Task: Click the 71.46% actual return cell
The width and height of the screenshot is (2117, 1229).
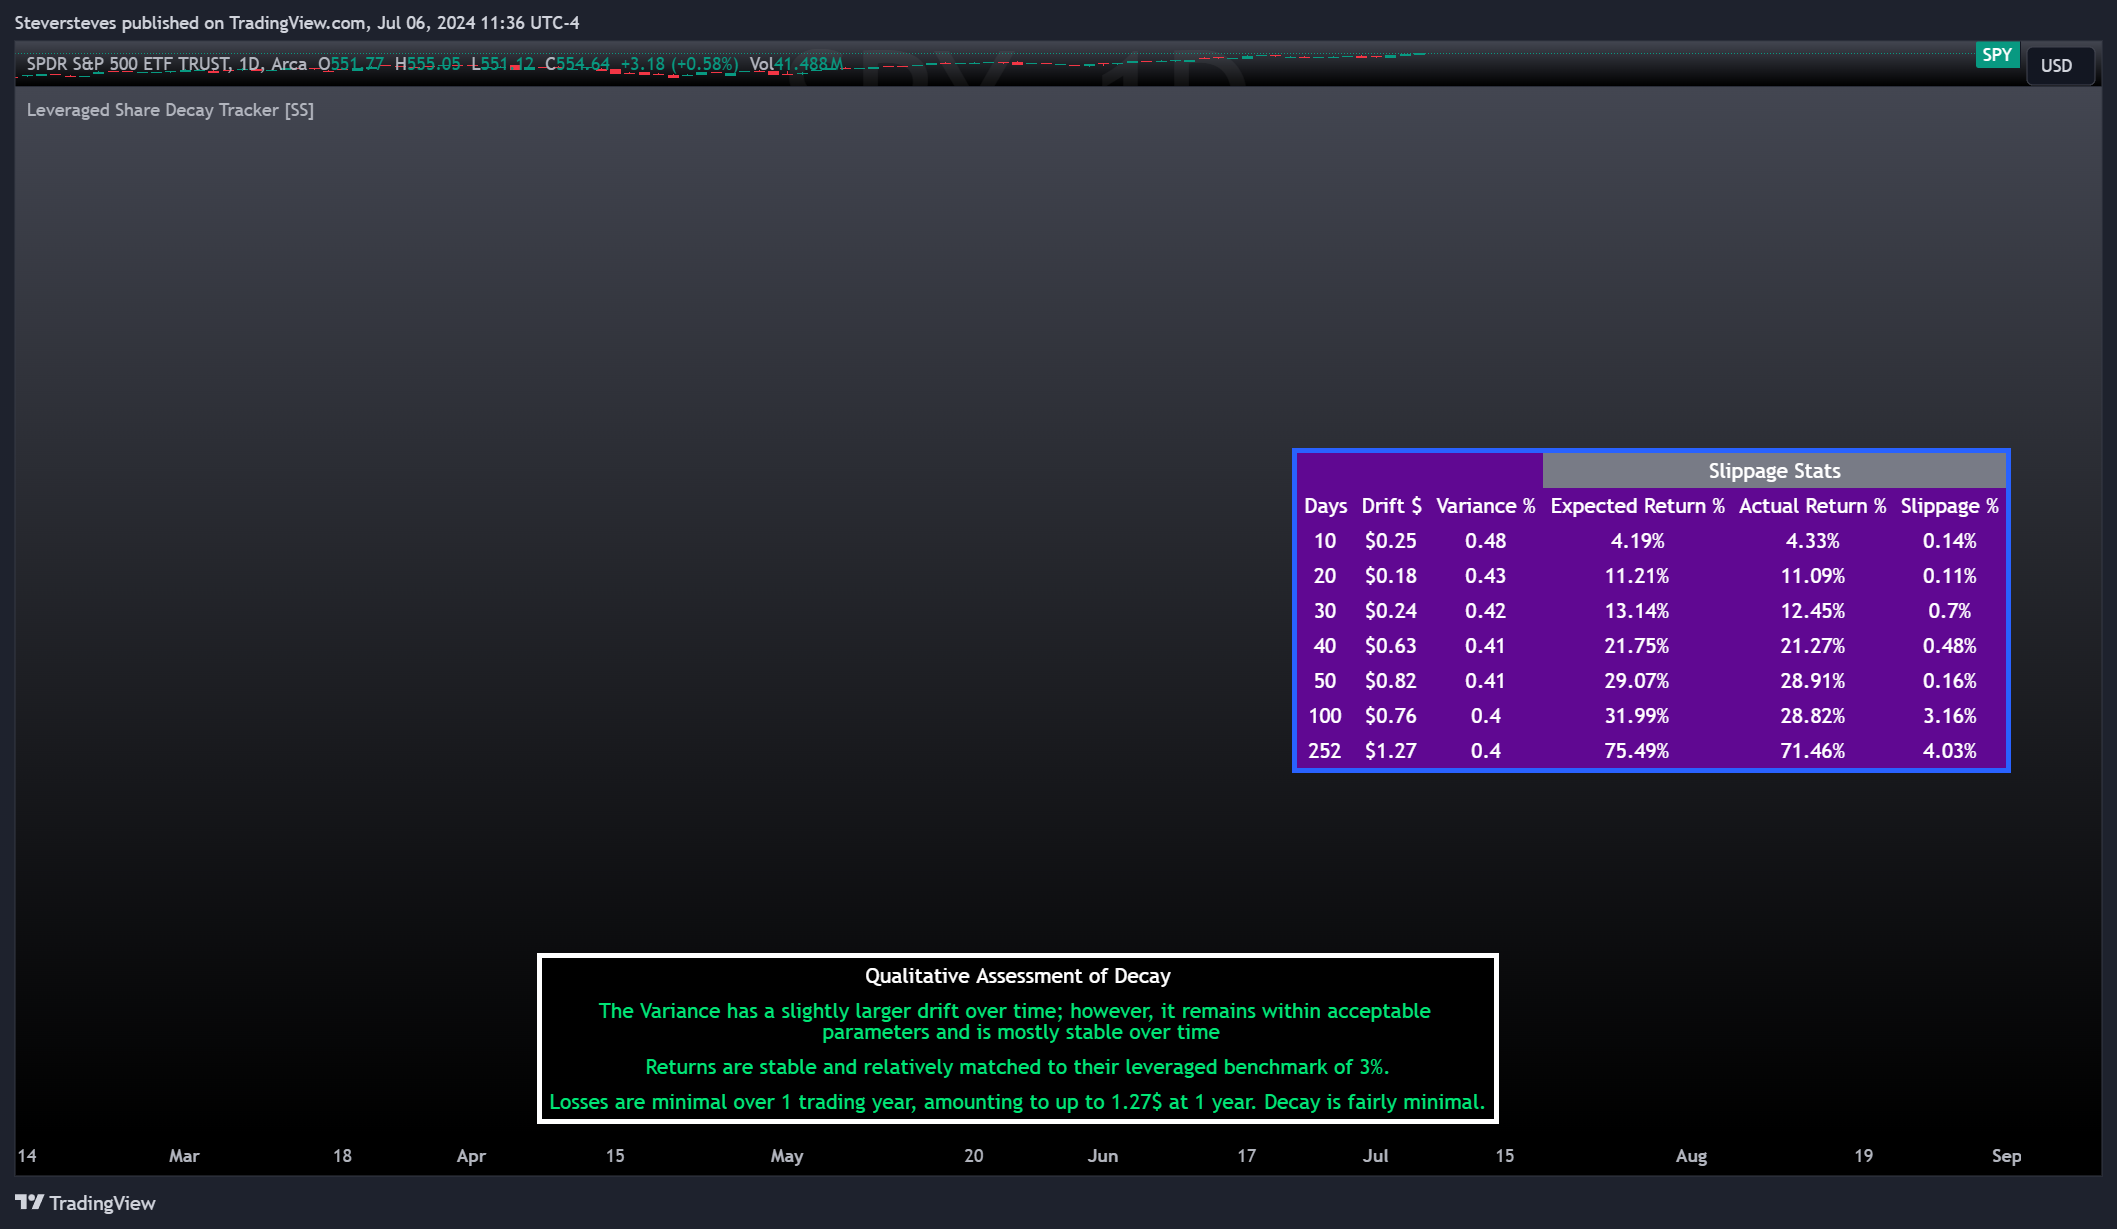Action: click(1812, 751)
